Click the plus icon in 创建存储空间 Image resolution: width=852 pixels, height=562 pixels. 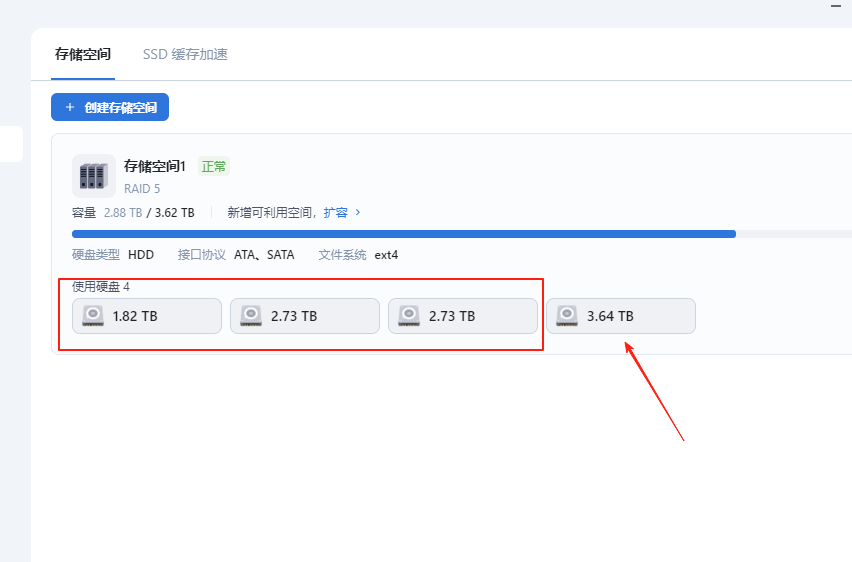point(70,107)
